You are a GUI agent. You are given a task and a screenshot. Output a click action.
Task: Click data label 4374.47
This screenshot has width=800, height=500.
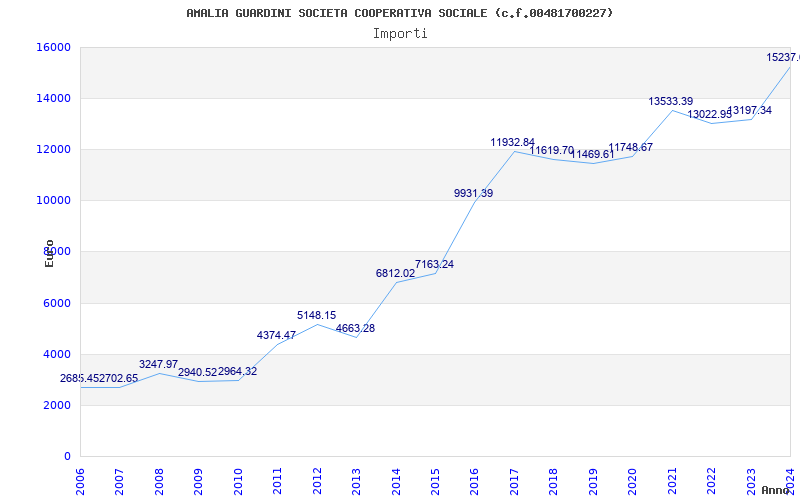tap(277, 335)
